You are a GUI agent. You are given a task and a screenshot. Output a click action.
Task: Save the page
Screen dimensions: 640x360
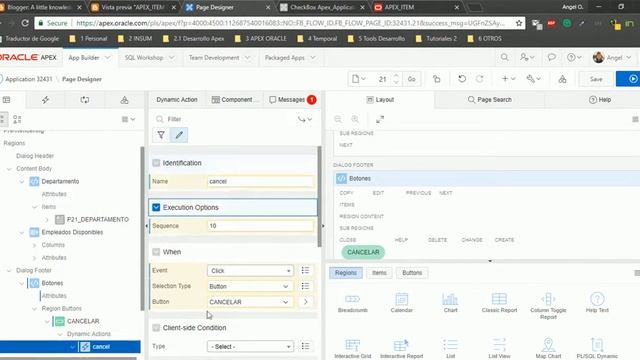tap(596, 79)
